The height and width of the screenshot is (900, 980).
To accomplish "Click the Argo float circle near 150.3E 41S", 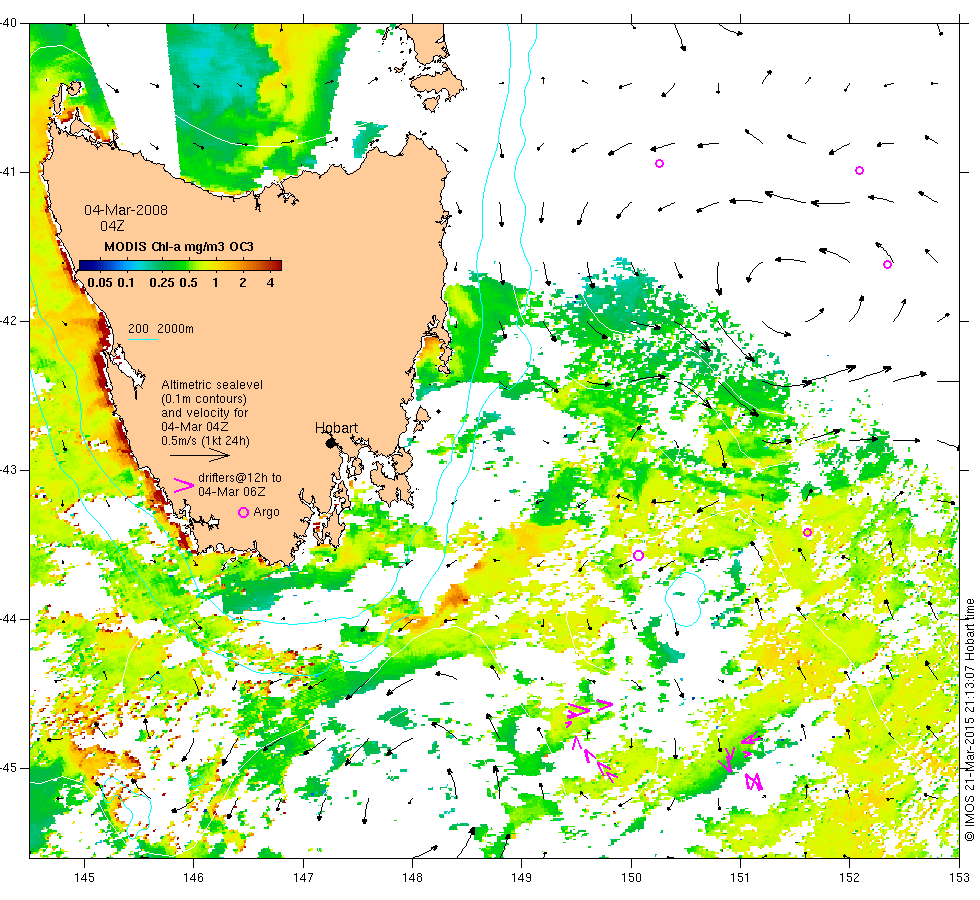I will coord(659,164).
